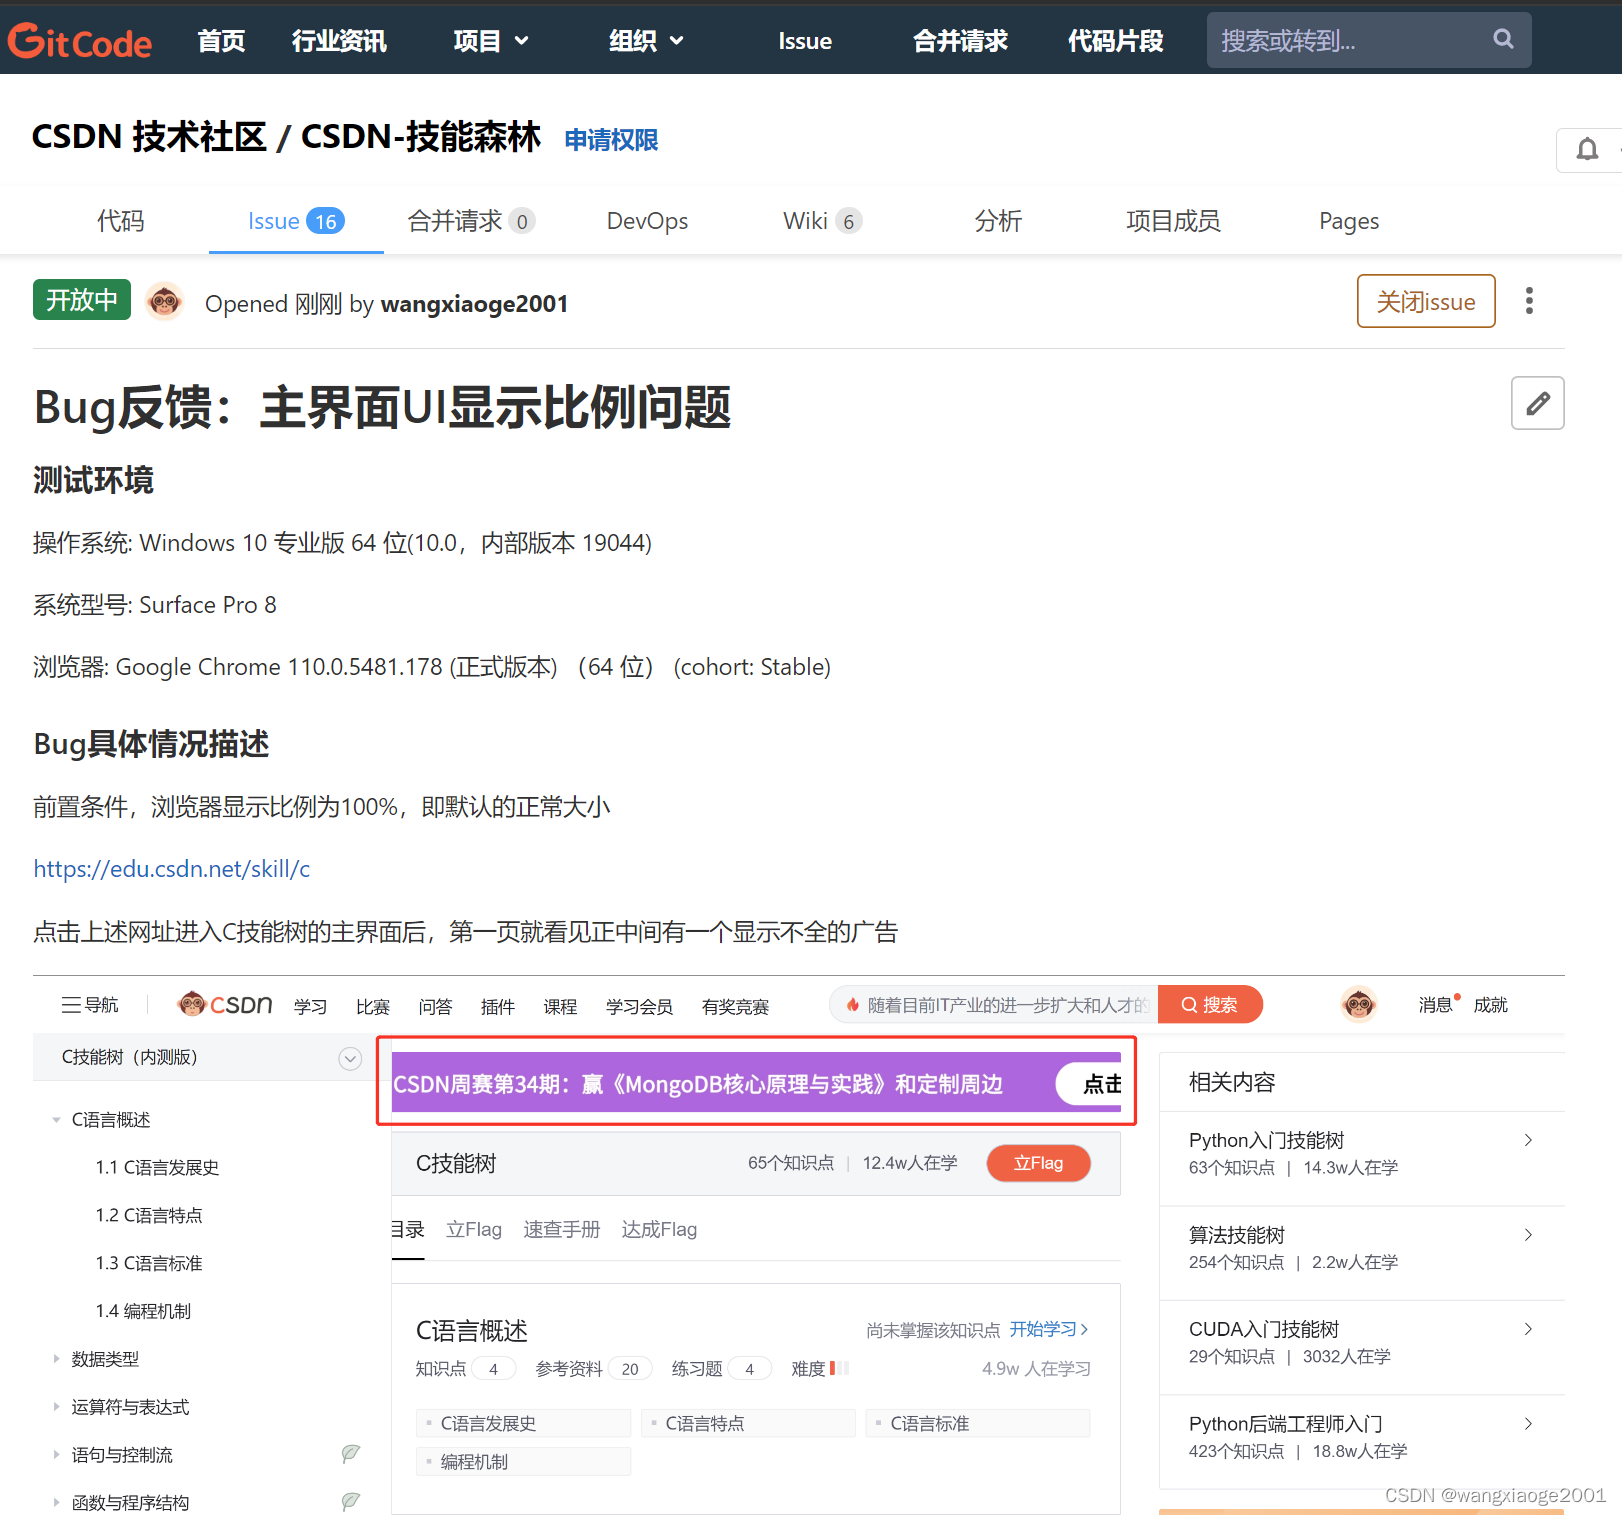
Task: Open Python入门技能树 chevron
Action: 1528,1140
